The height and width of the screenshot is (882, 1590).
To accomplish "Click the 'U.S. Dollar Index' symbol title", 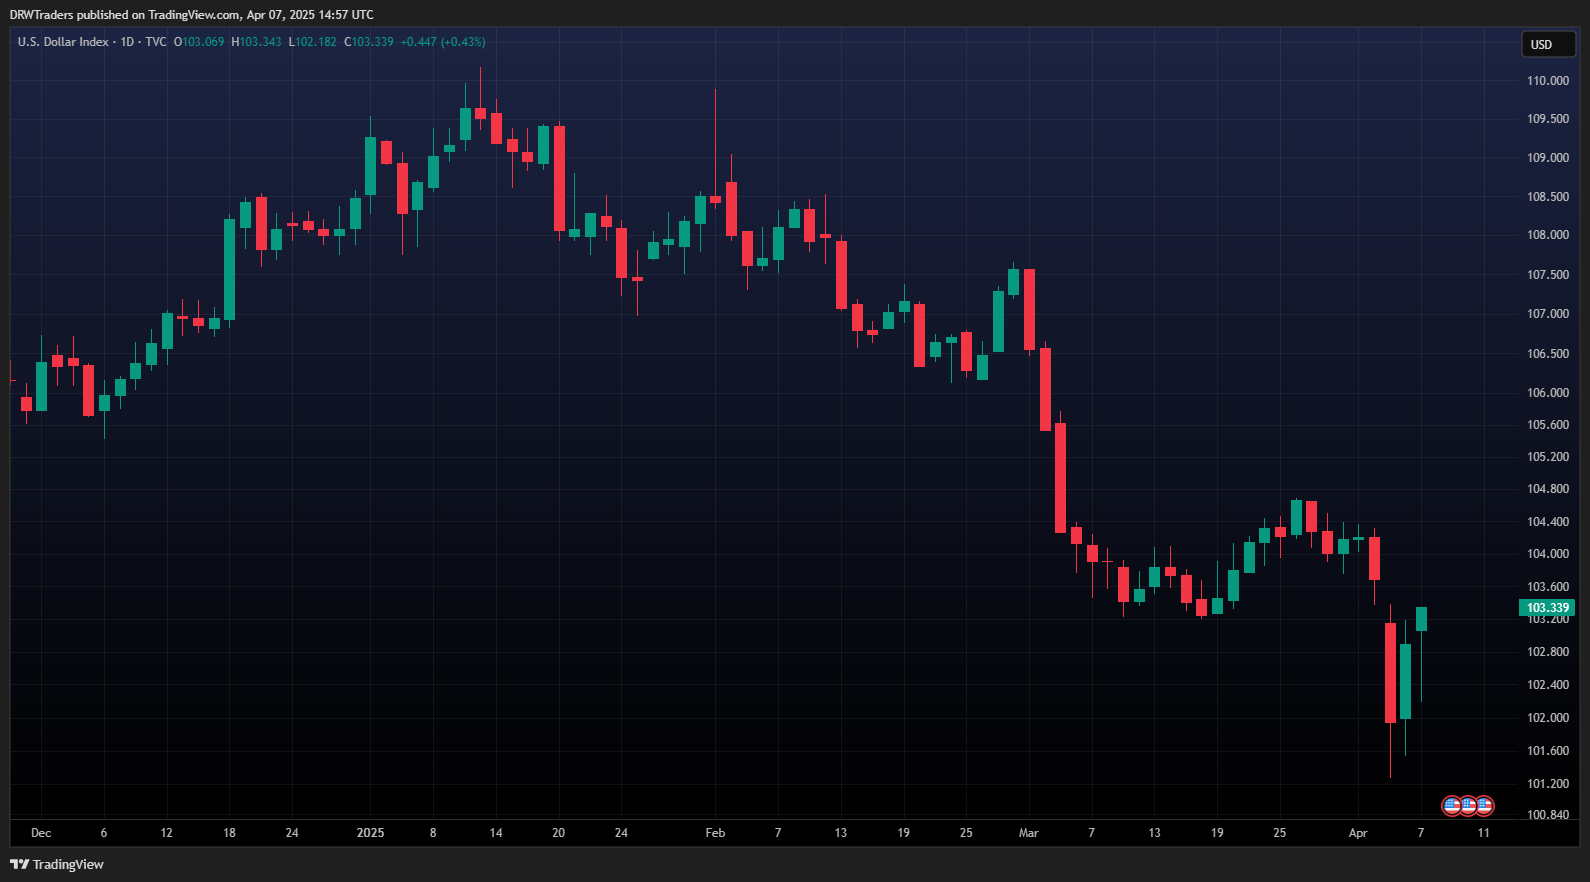I will (63, 42).
